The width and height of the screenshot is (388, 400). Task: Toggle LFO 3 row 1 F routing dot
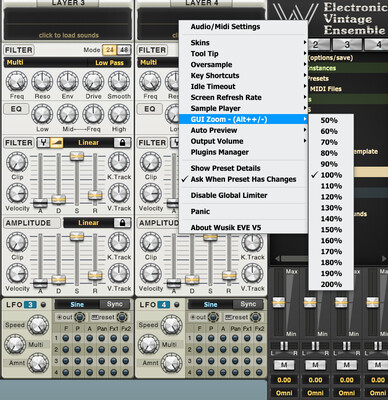[x=66, y=338]
